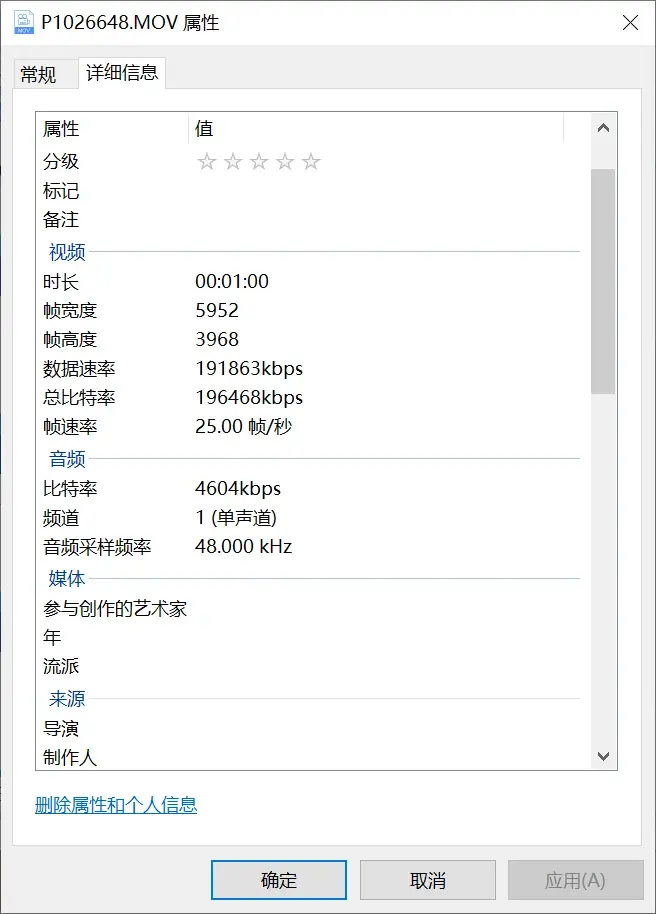Open the 删除属性和个人信息 link
The width and height of the screenshot is (656, 914).
[x=116, y=805]
